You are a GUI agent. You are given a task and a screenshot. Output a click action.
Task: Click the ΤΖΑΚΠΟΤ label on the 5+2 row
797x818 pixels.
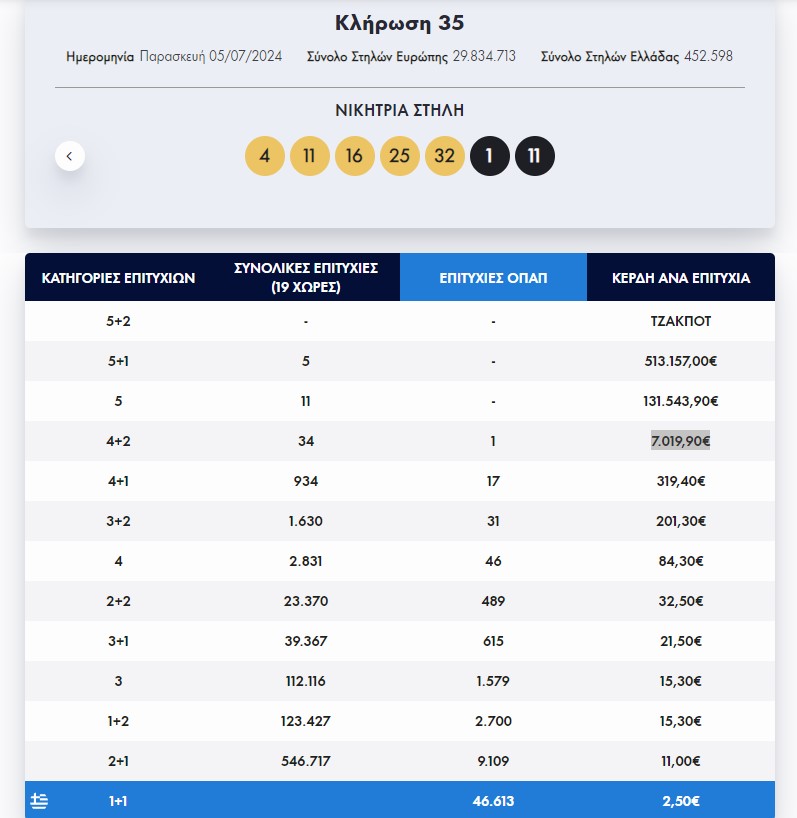click(680, 321)
